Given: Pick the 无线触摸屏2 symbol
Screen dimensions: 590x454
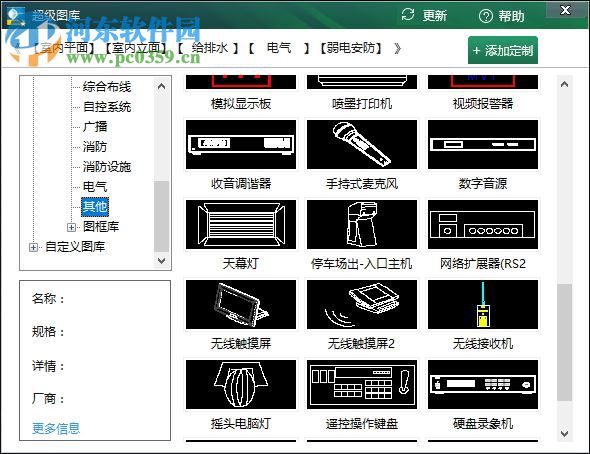Looking at the screenshot, I should tap(362, 304).
